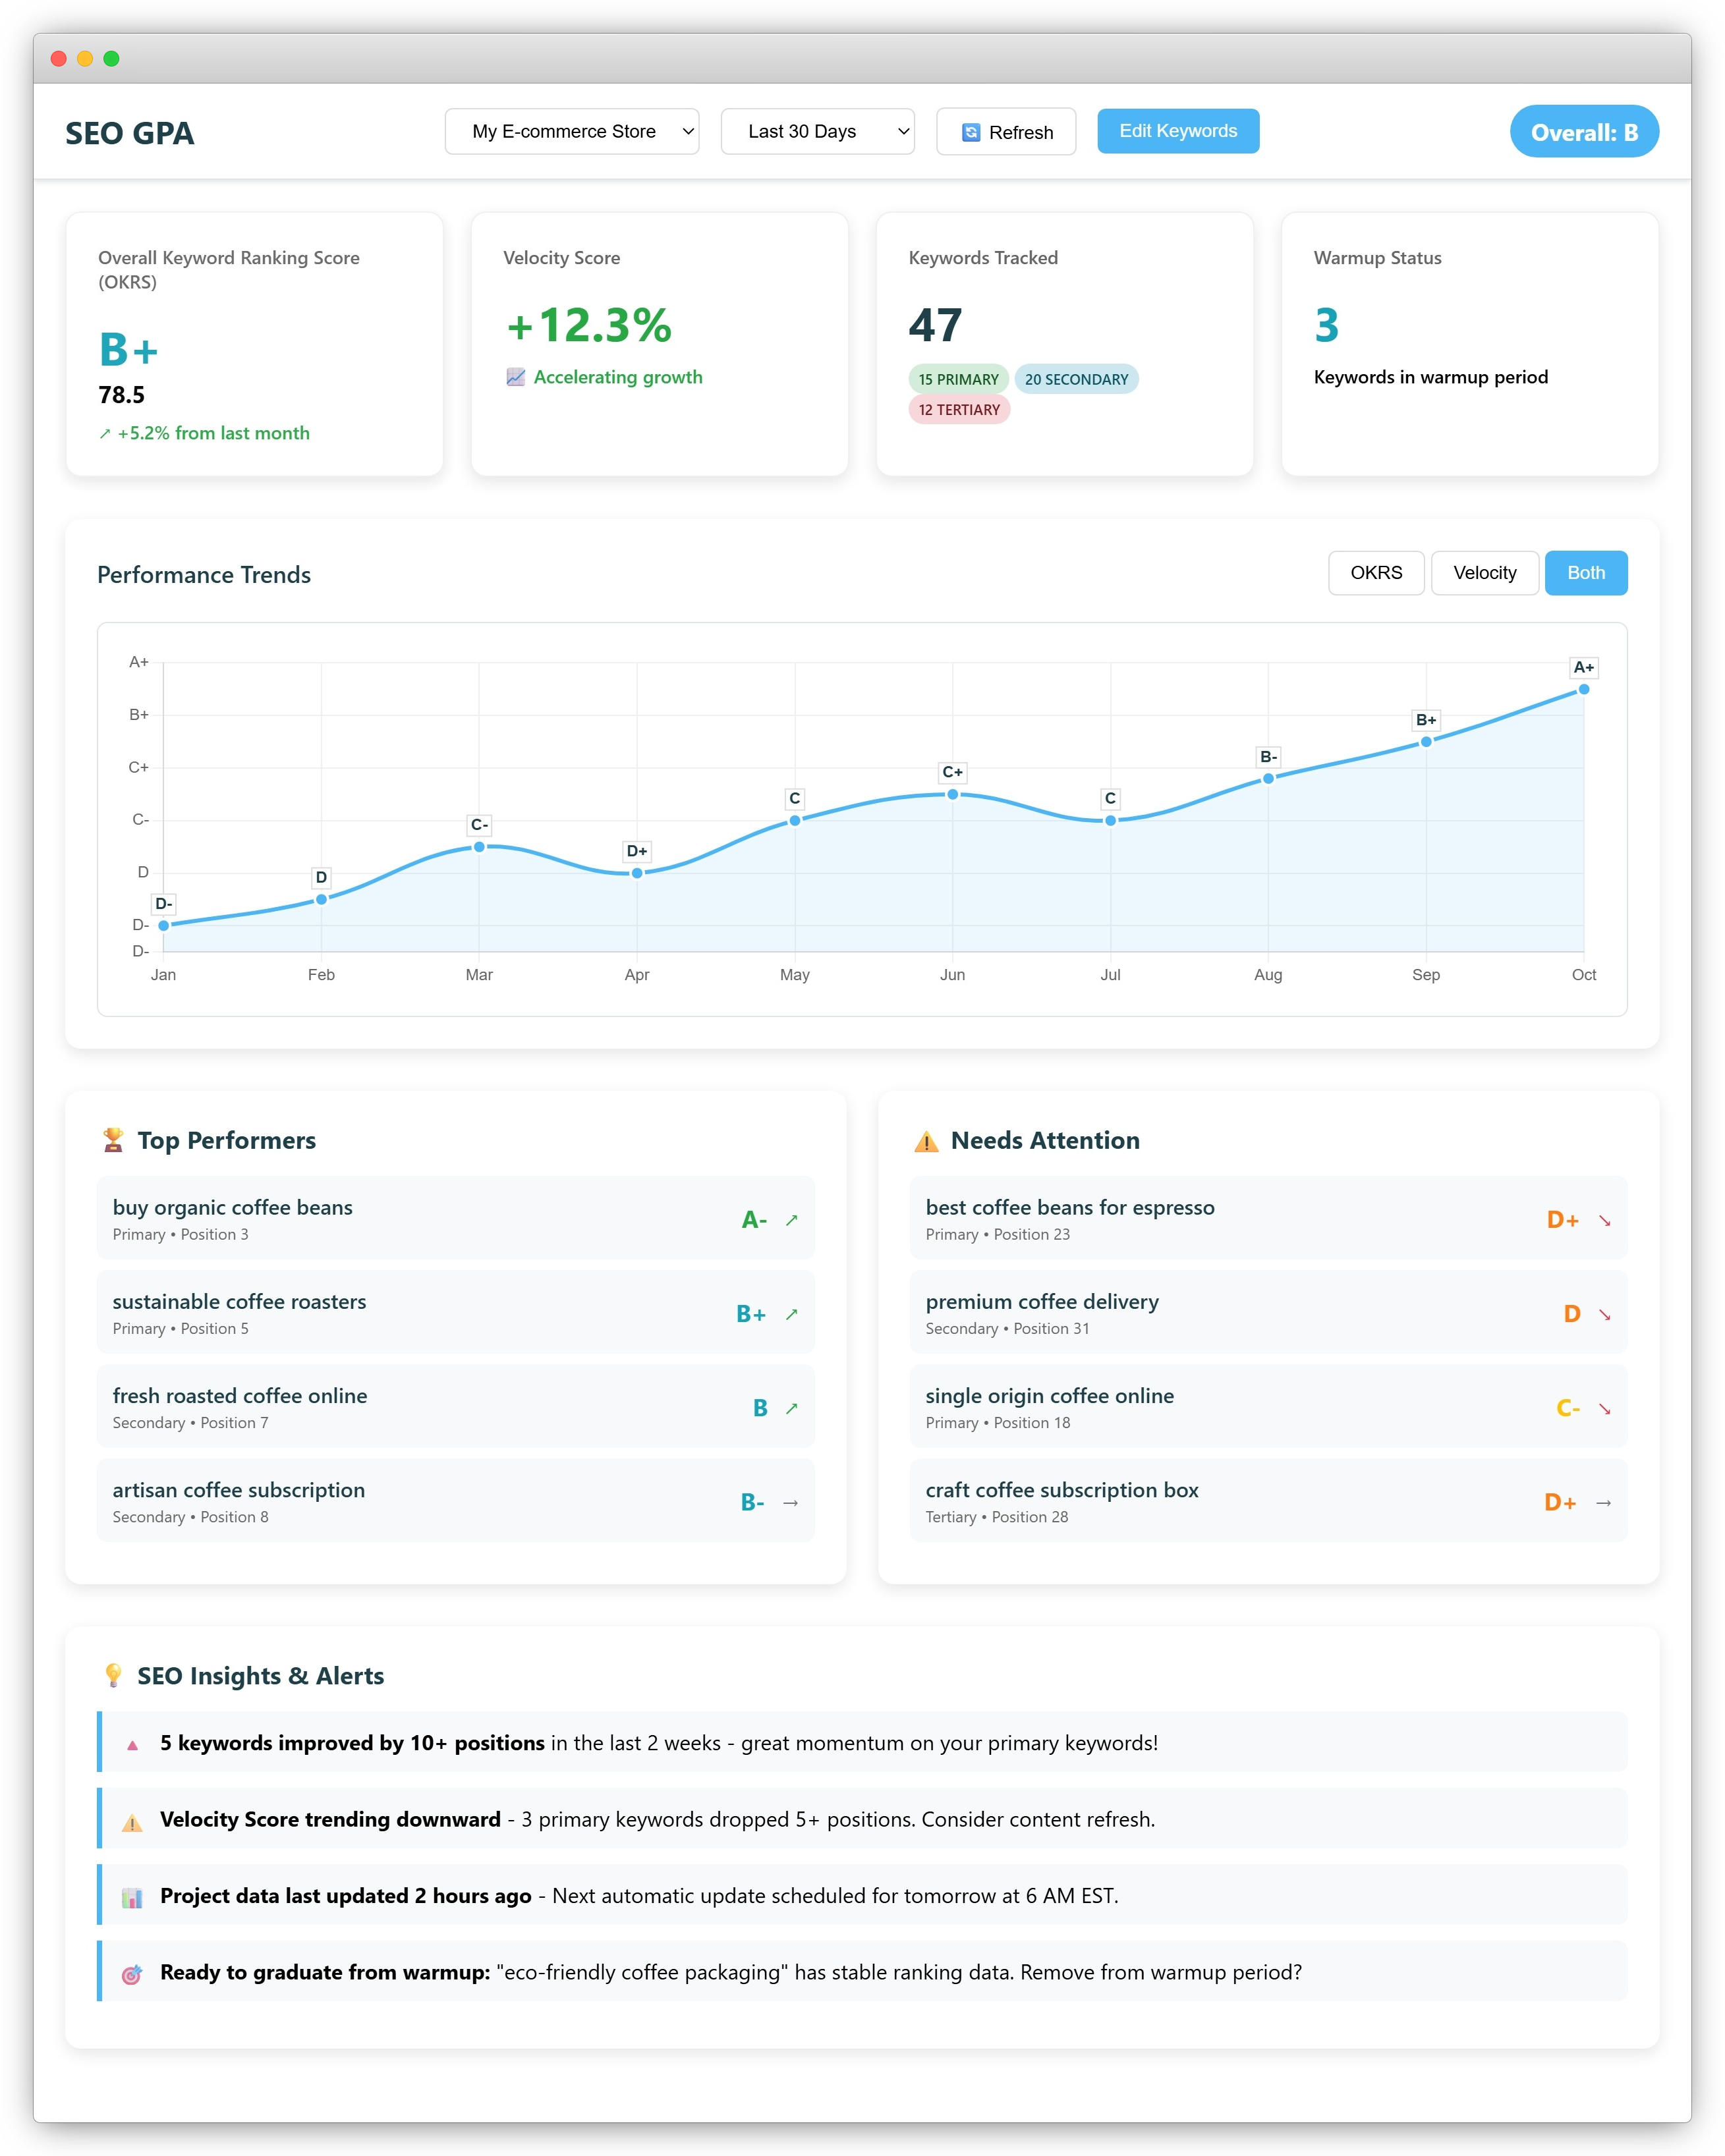Click the refresh arrows icon beside Refresh
Viewport: 1725px width, 2156px height.
click(971, 131)
